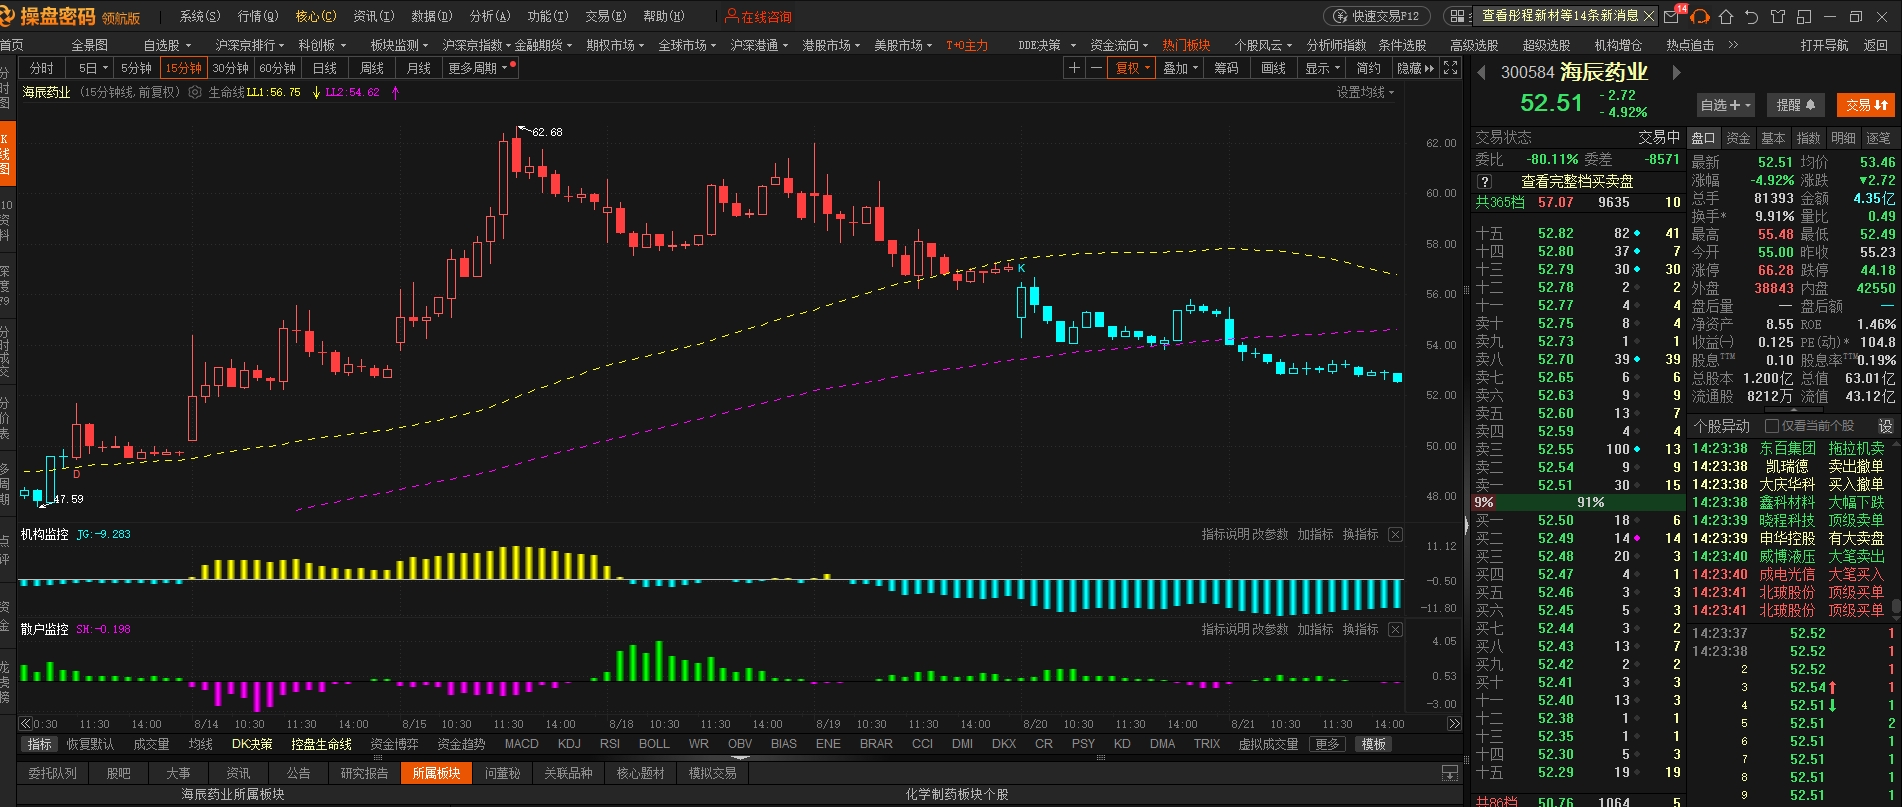Click the 隐藏 hide-panel arrows button
This screenshot has width=1902, height=807.
pyautogui.click(x=1415, y=68)
